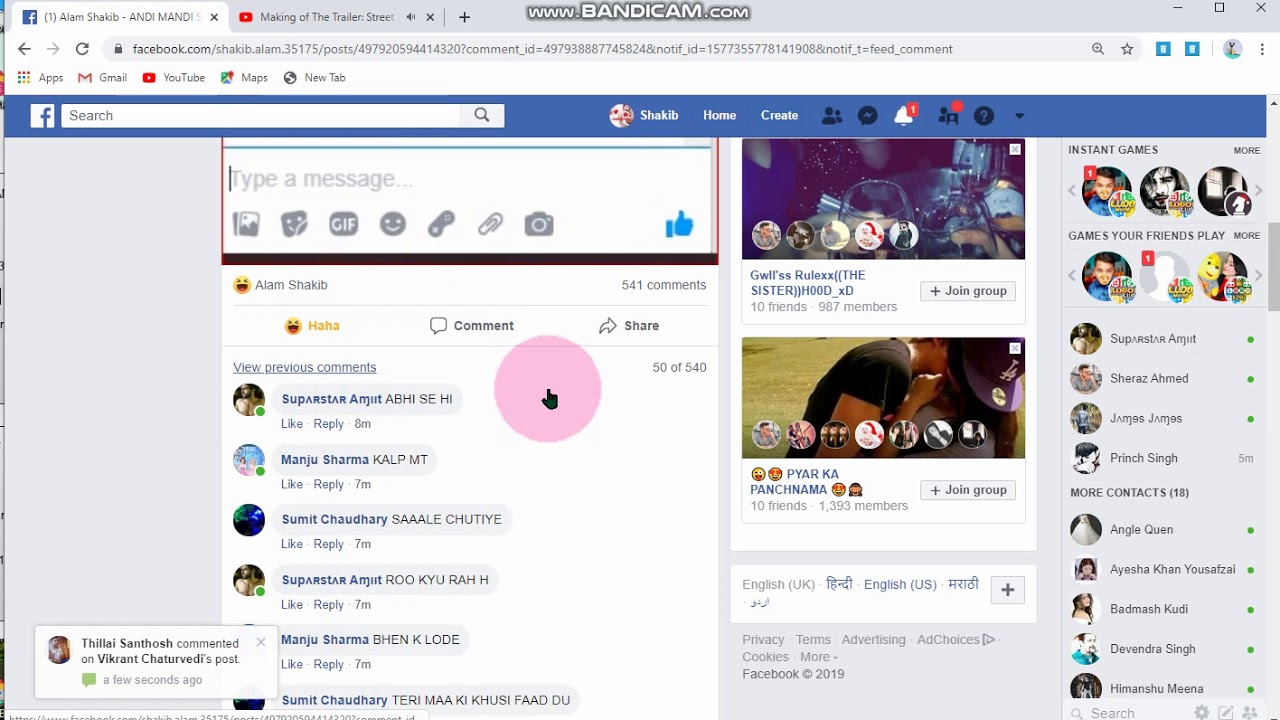Mute the YouTube tab audio icon
Viewport: 1280px width, 720px height.
click(411, 17)
